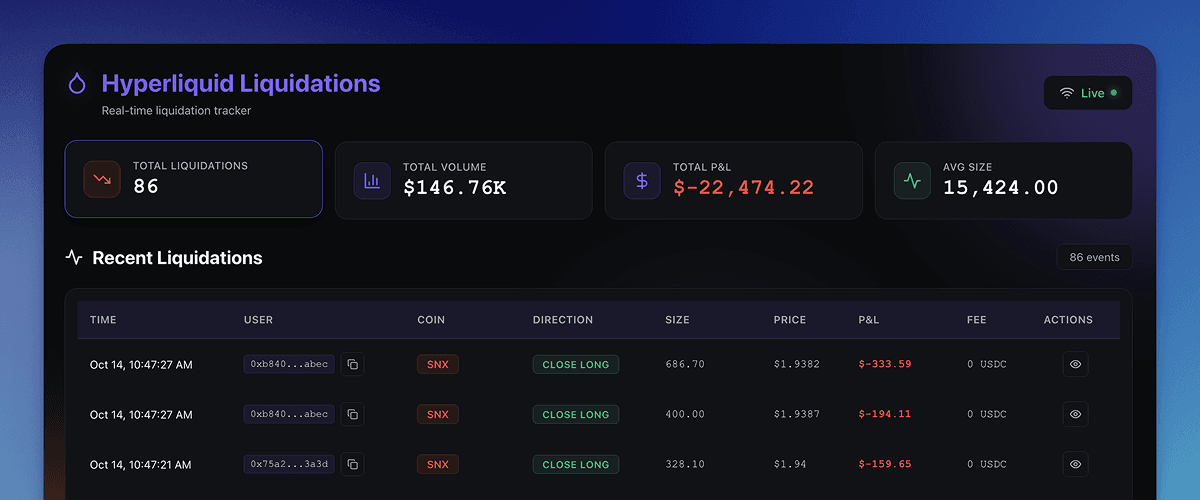Click the 86 events badge
The height and width of the screenshot is (500, 1200).
click(1094, 257)
